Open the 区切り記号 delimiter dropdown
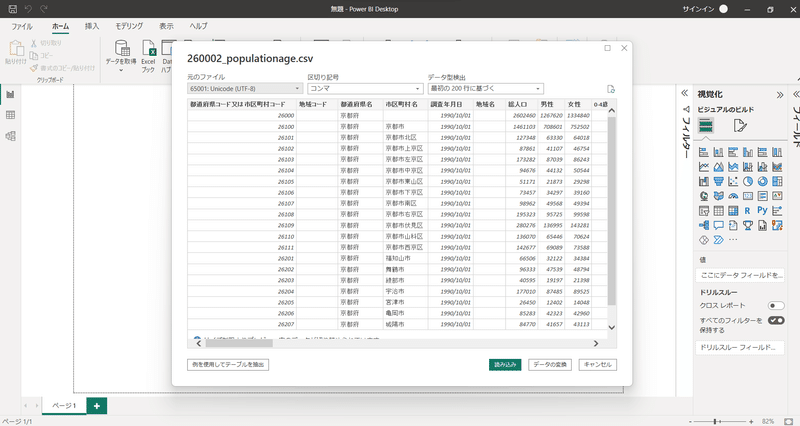The image size is (800, 426). pyautogui.click(x=365, y=89)
